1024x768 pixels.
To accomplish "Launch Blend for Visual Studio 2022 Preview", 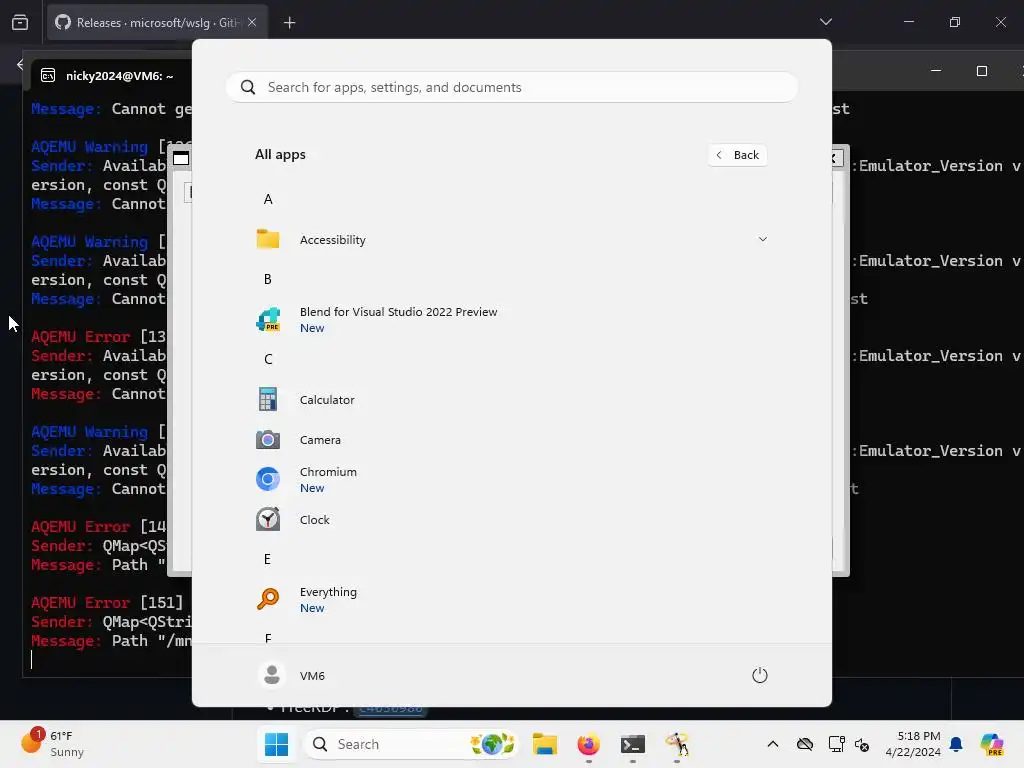I will (511, 320).
